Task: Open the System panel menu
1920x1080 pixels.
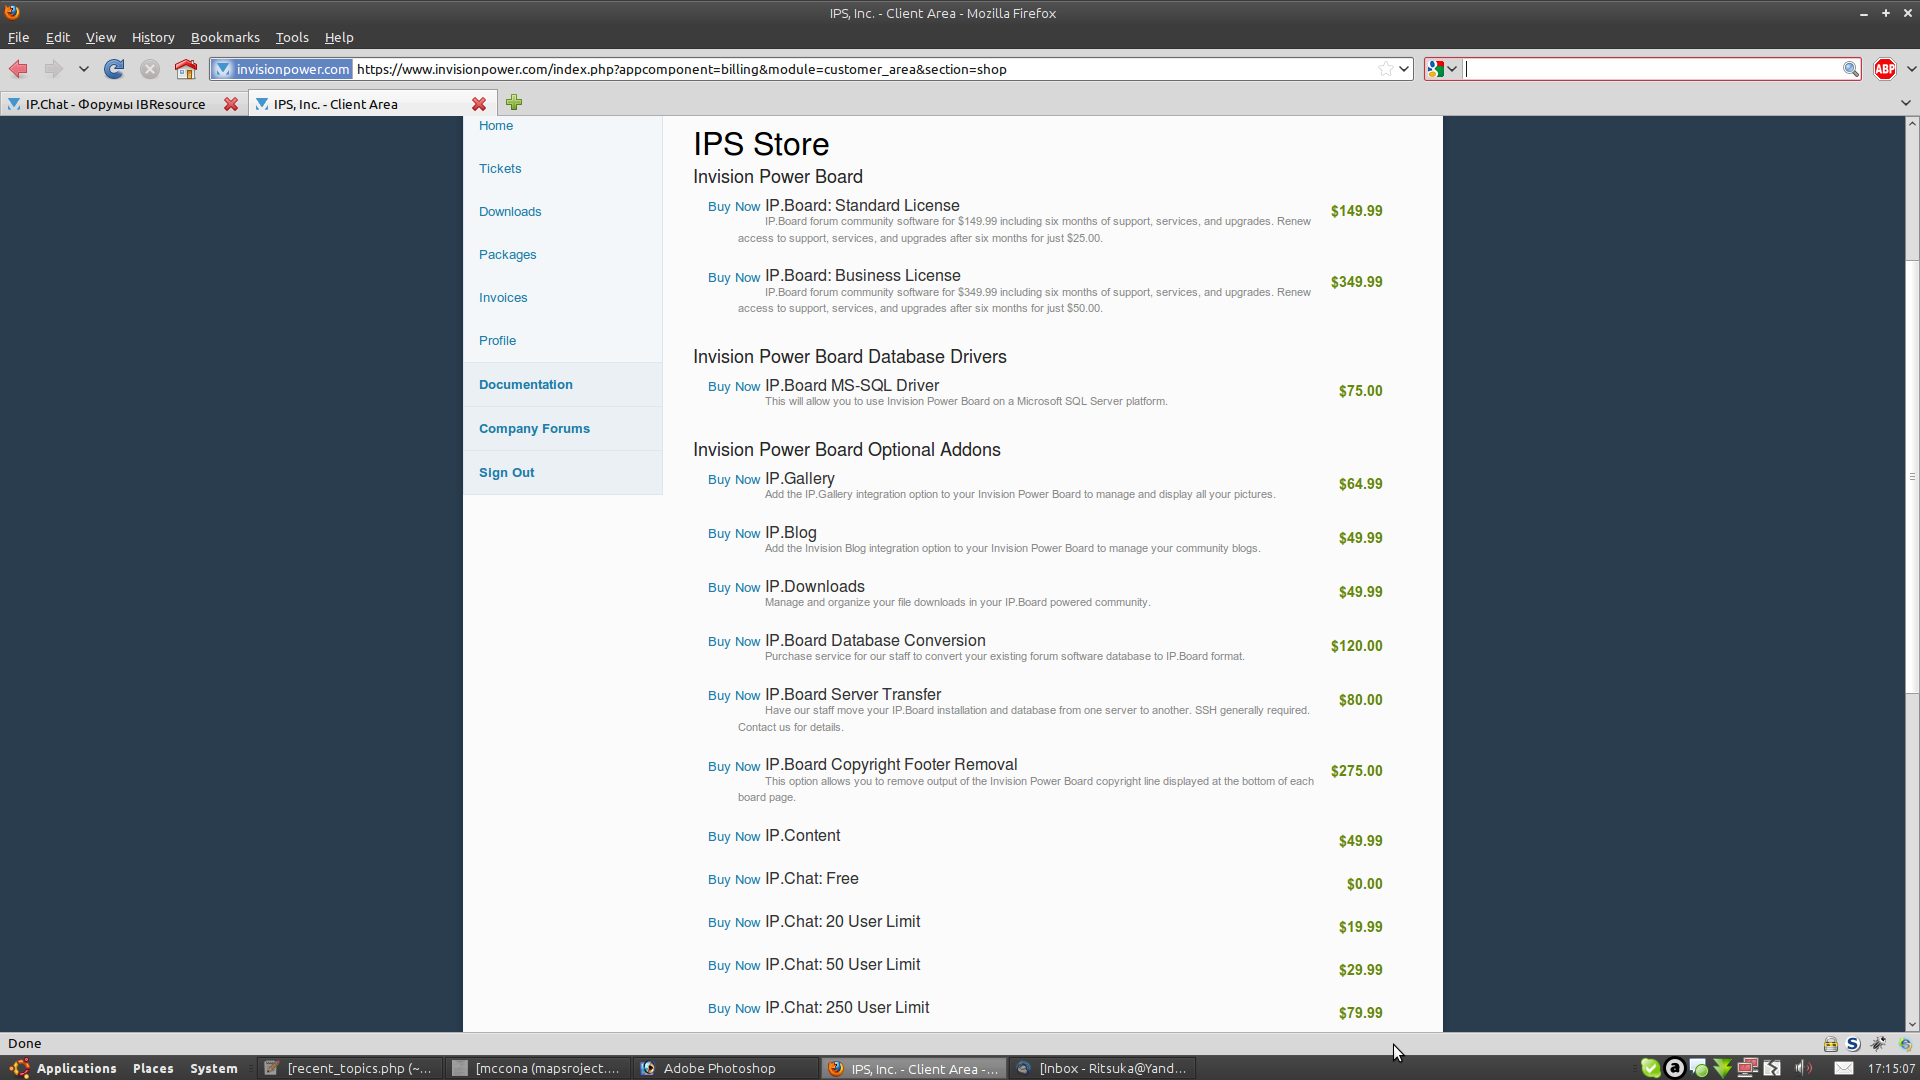Action: coord(214,1068)
